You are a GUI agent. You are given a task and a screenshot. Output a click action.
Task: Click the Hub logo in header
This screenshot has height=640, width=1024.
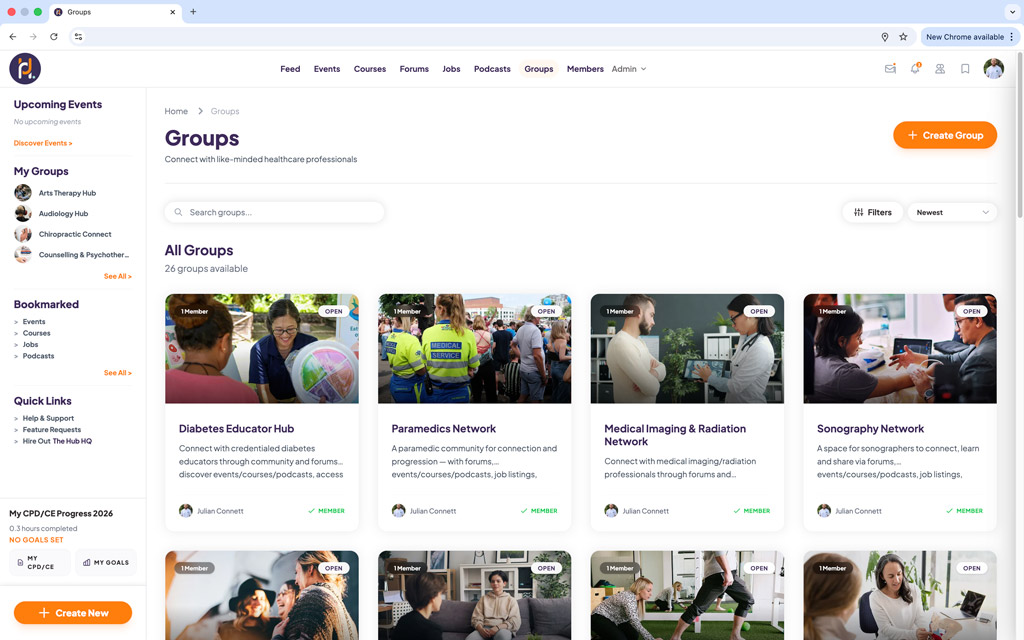pyautogui.click(x=25, y=69)
